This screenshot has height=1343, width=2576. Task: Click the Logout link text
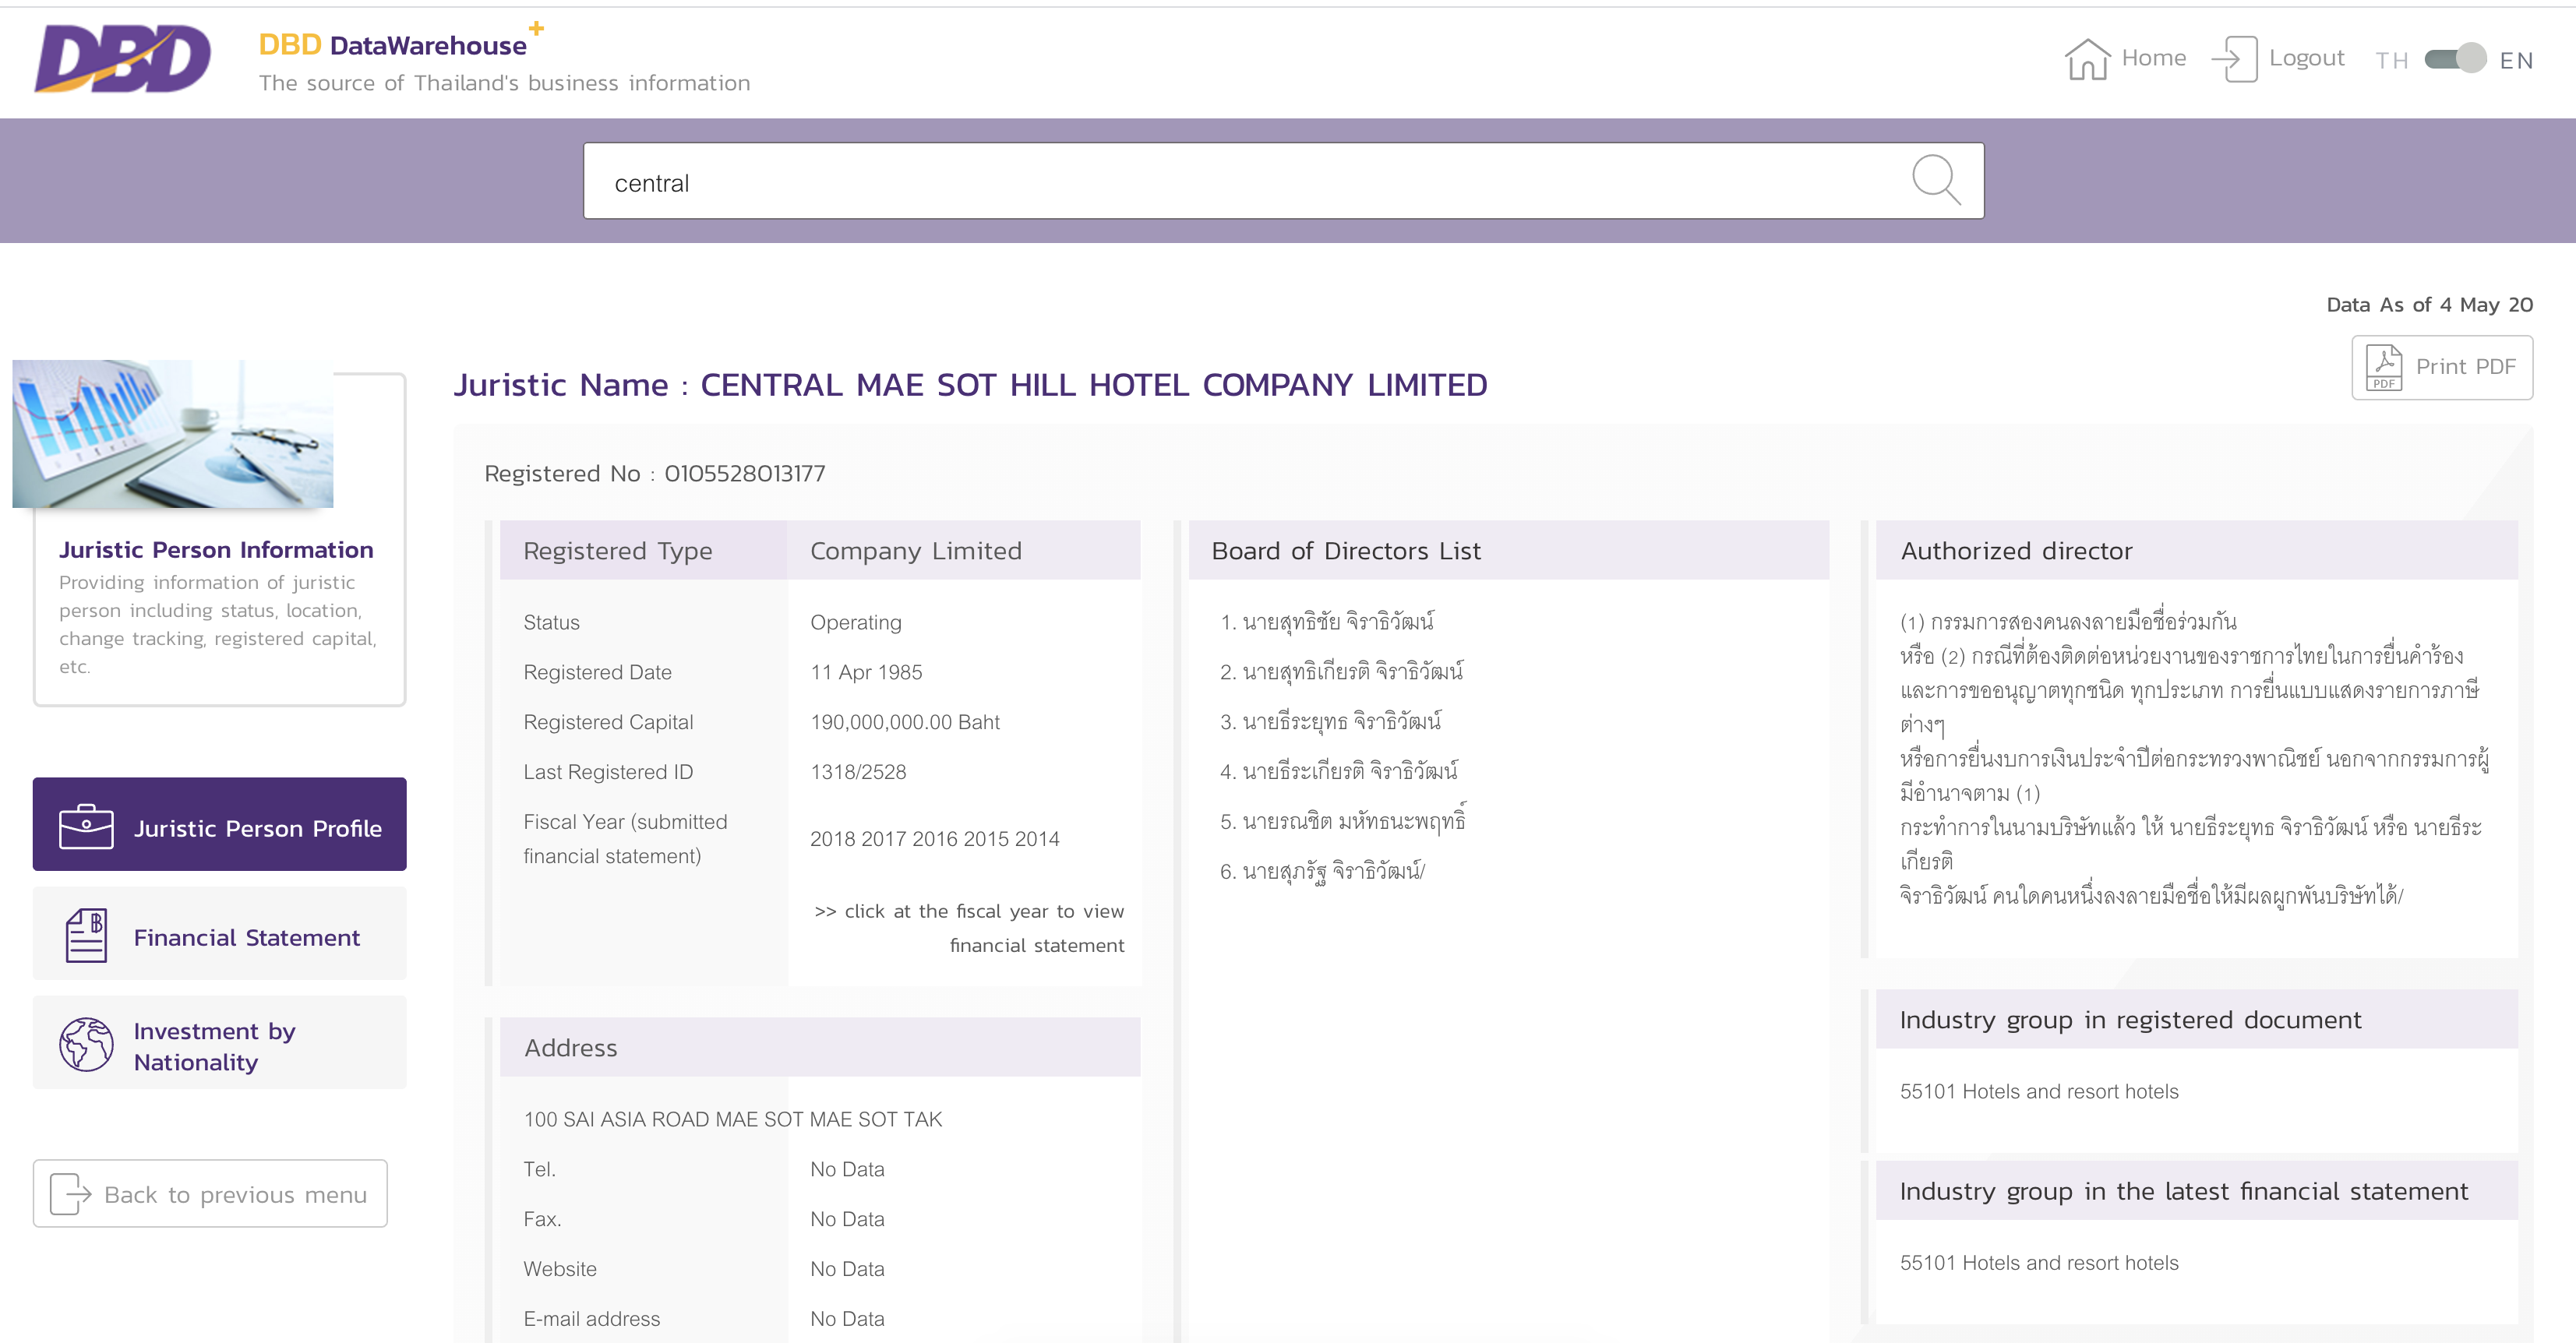tap(2306, 58)
